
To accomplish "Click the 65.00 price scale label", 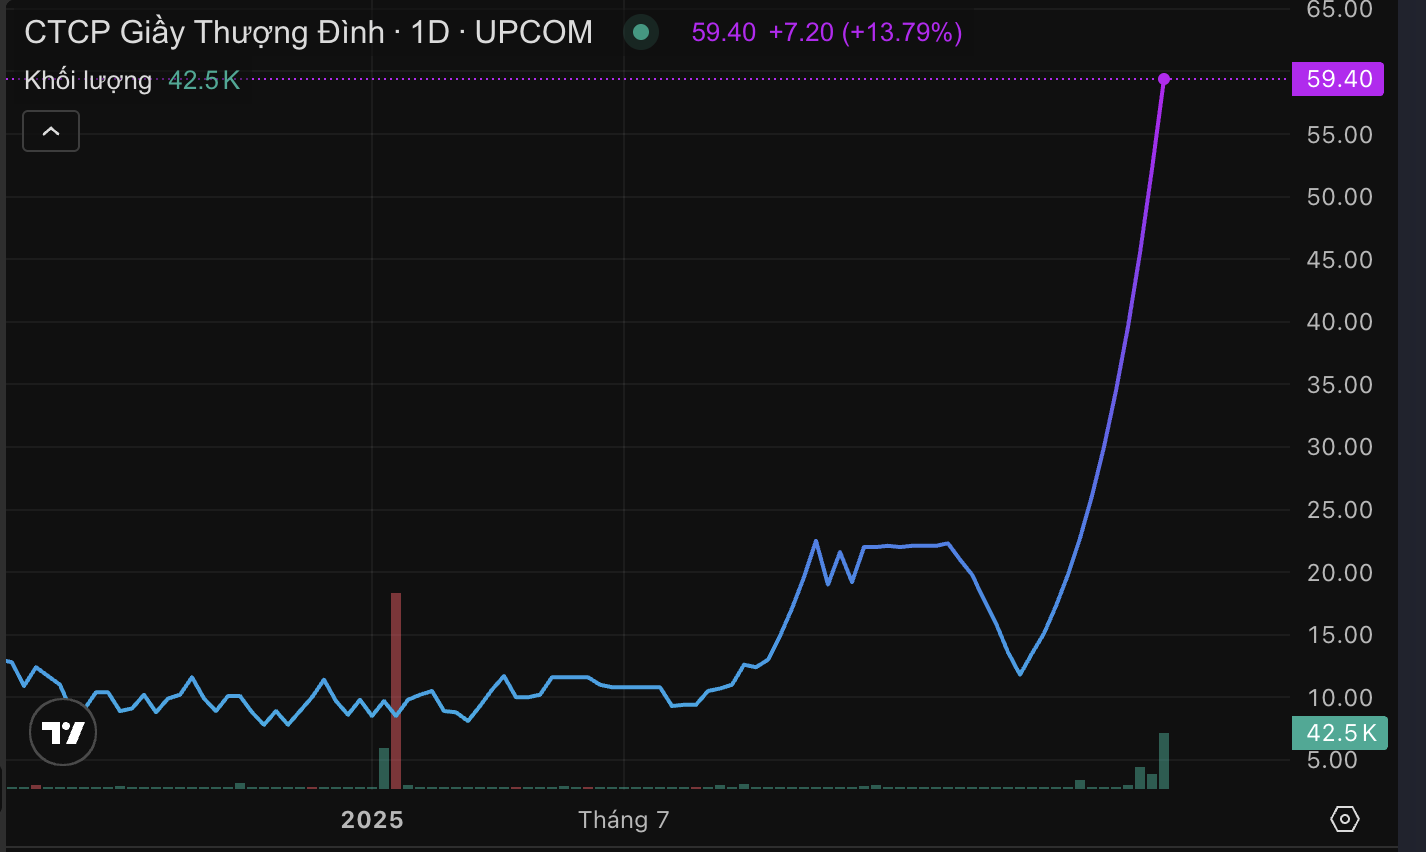I will point(1339,10).
